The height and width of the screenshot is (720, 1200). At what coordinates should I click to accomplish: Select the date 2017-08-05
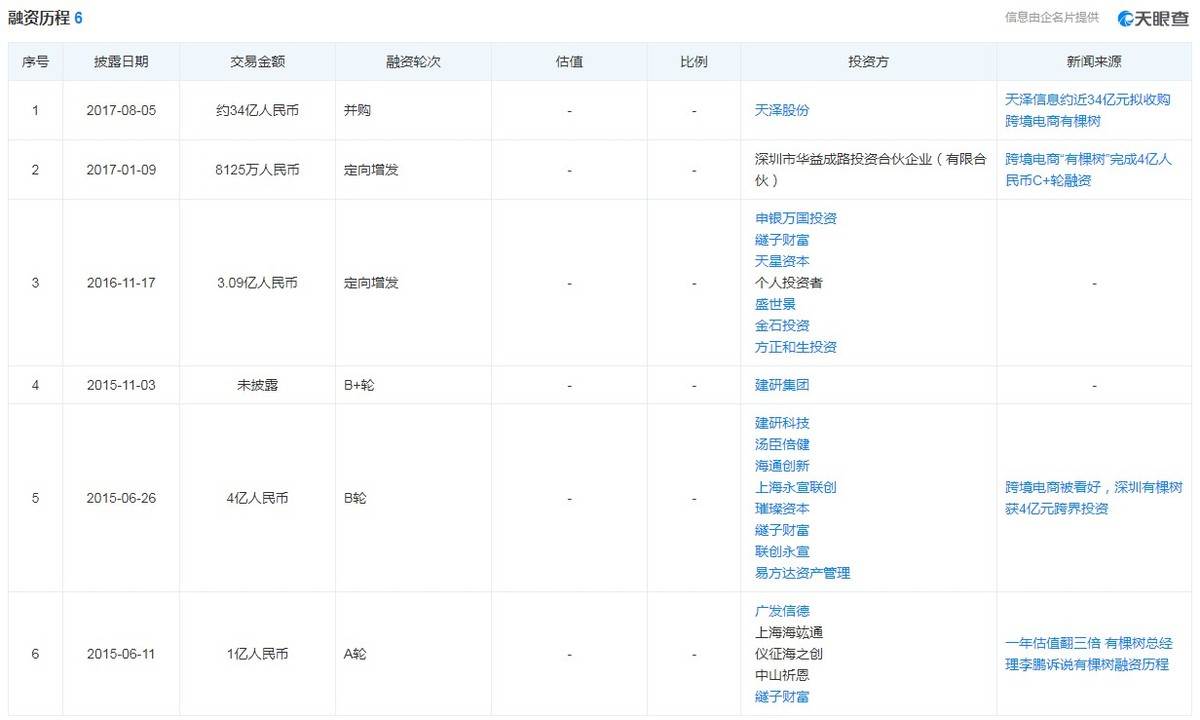coord(121,111)
